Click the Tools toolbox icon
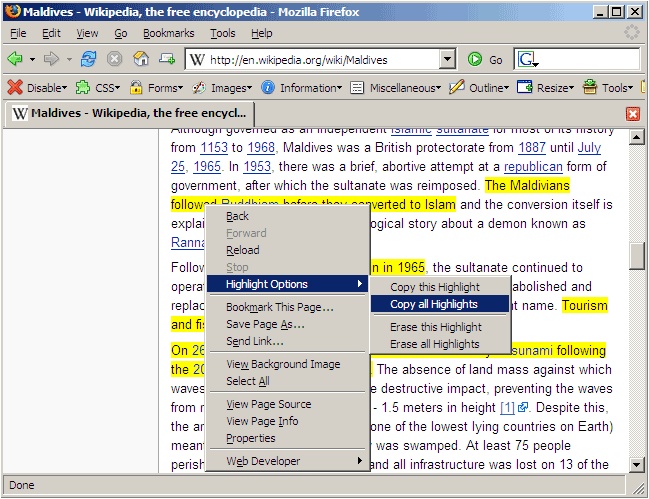 (590, 87)
